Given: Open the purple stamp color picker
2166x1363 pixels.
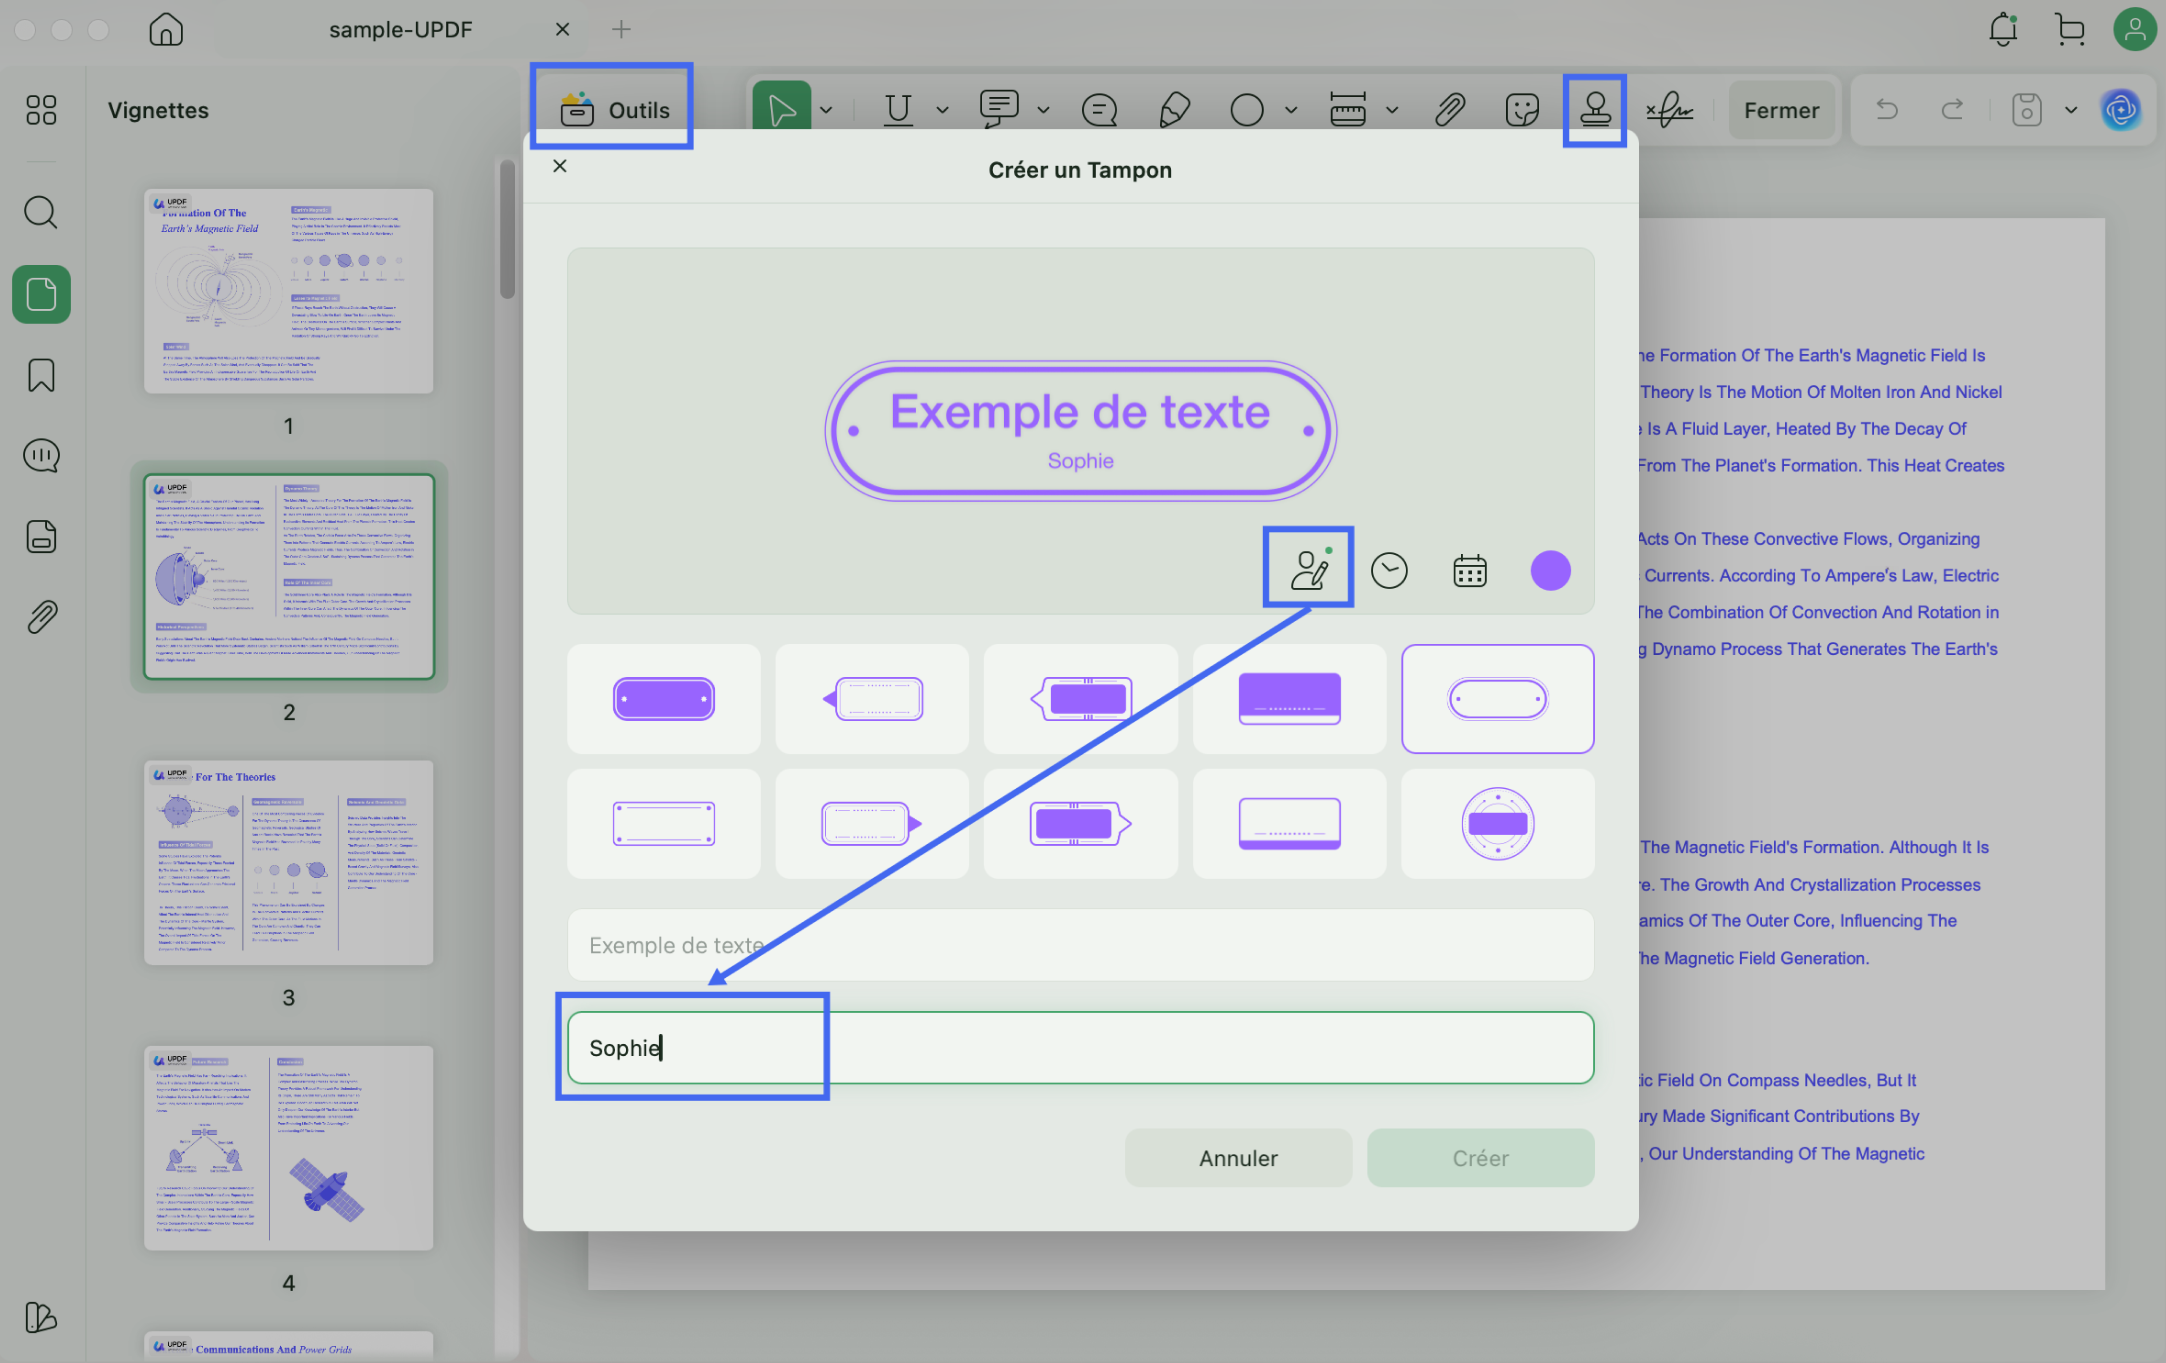Looking at the screenshot, I should (x=1550, y=570).
